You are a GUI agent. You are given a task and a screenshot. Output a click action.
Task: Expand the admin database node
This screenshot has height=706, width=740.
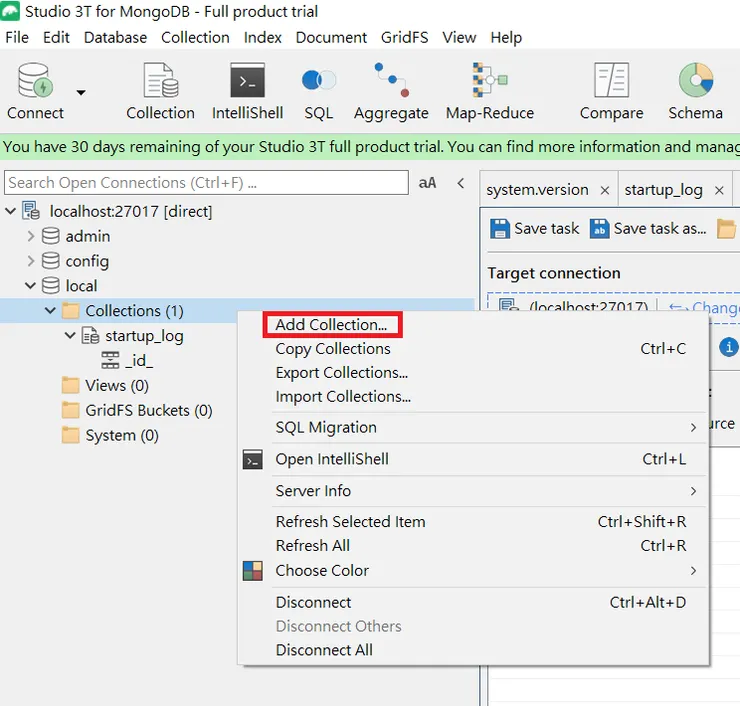pyautogui.click(x=31, y=236)
